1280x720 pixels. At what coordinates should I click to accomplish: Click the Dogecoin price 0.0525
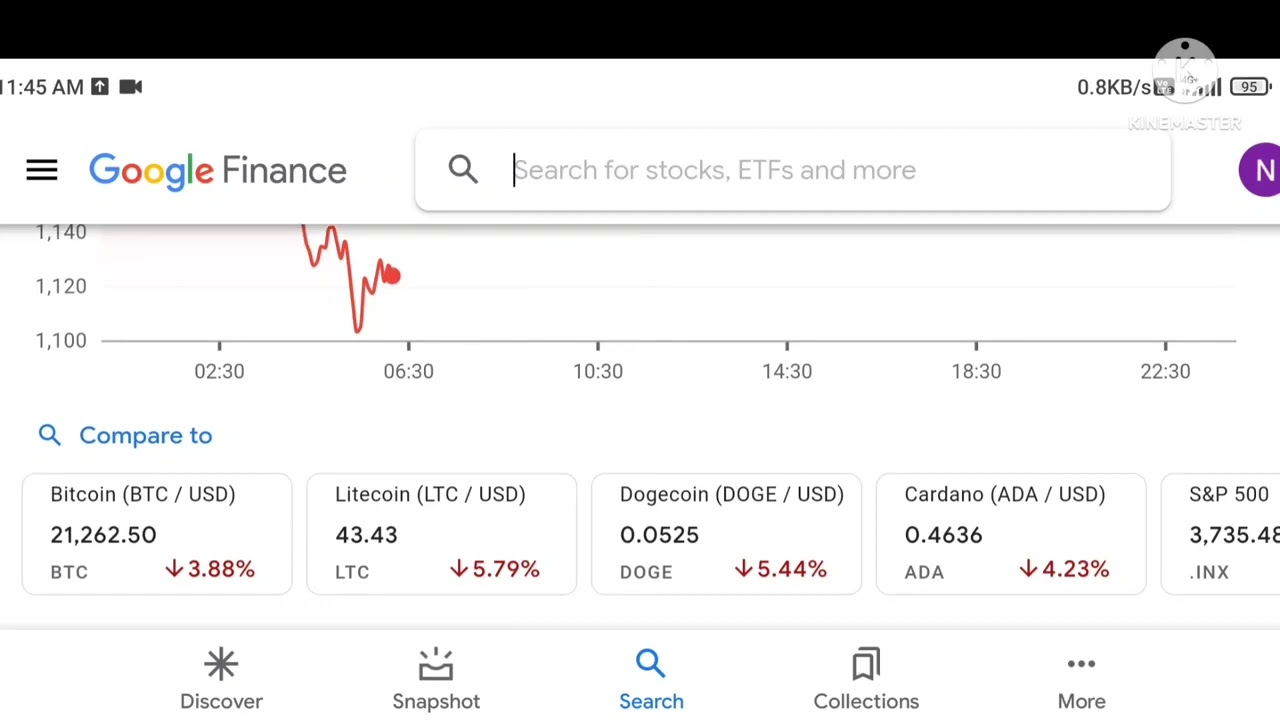[x=659, y=535]
